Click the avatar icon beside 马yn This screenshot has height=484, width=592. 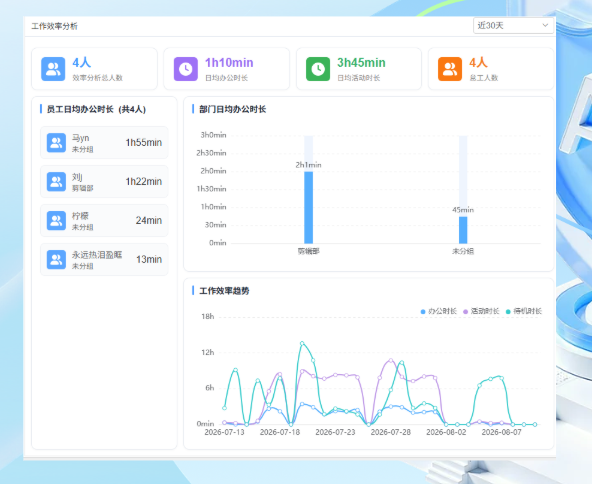pyautogui.click(x=56, y=143)
